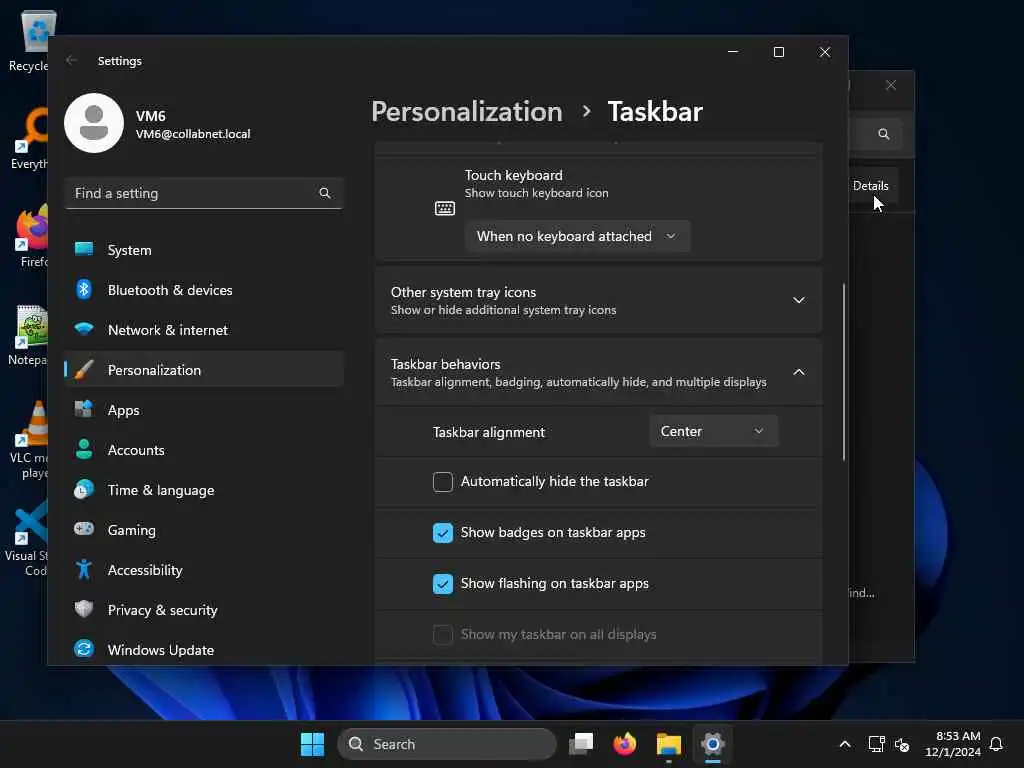Click the Visual Studio Code desktop icon
This screenshot has width=1024, height=768.
click(x=27, y=539)
